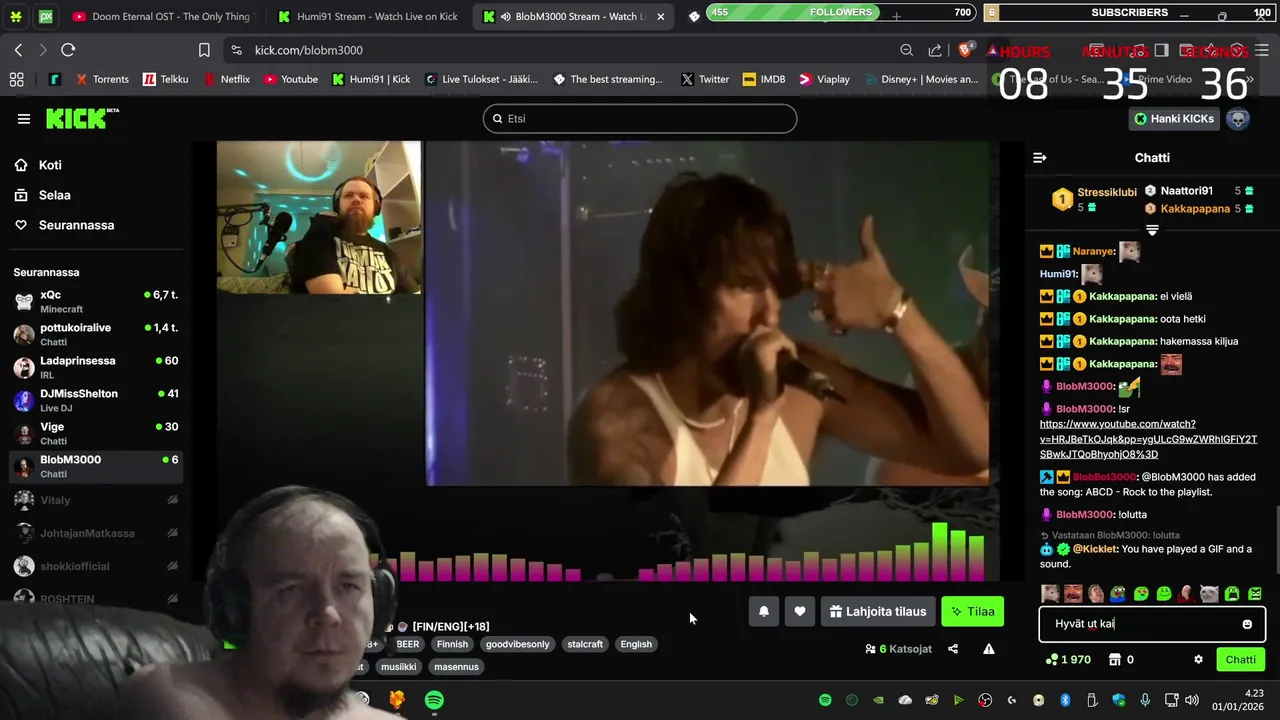
Task: Select the masennus tag
Action: 456,667
